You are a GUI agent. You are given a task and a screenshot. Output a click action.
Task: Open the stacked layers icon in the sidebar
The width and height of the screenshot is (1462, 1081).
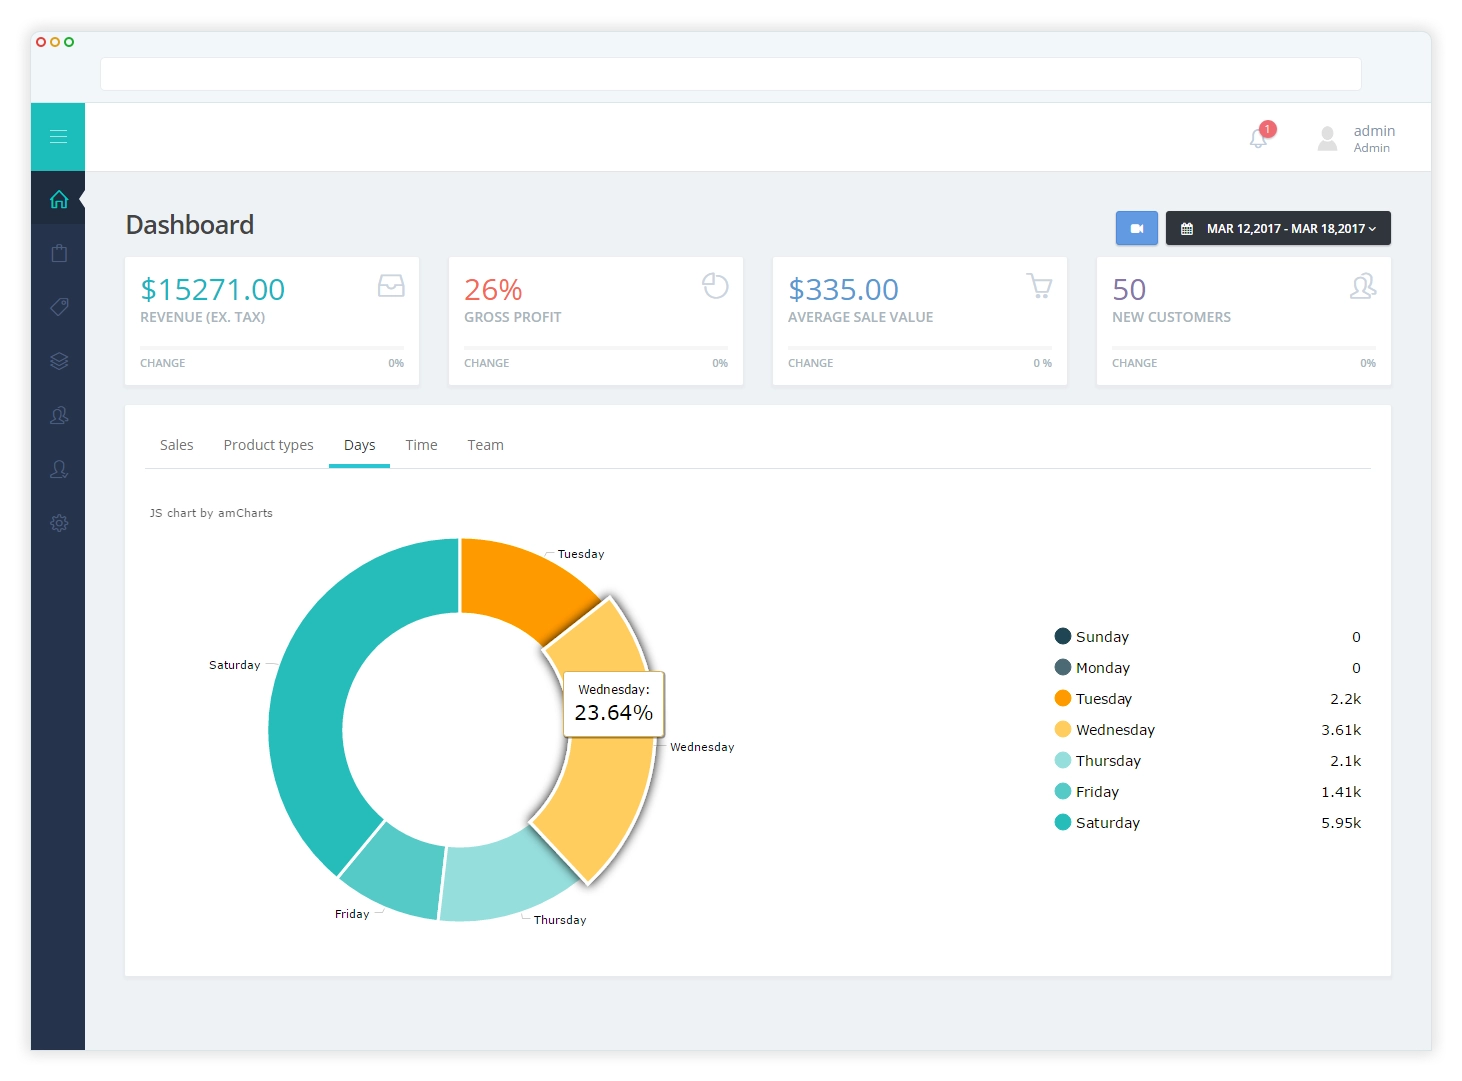58,361
